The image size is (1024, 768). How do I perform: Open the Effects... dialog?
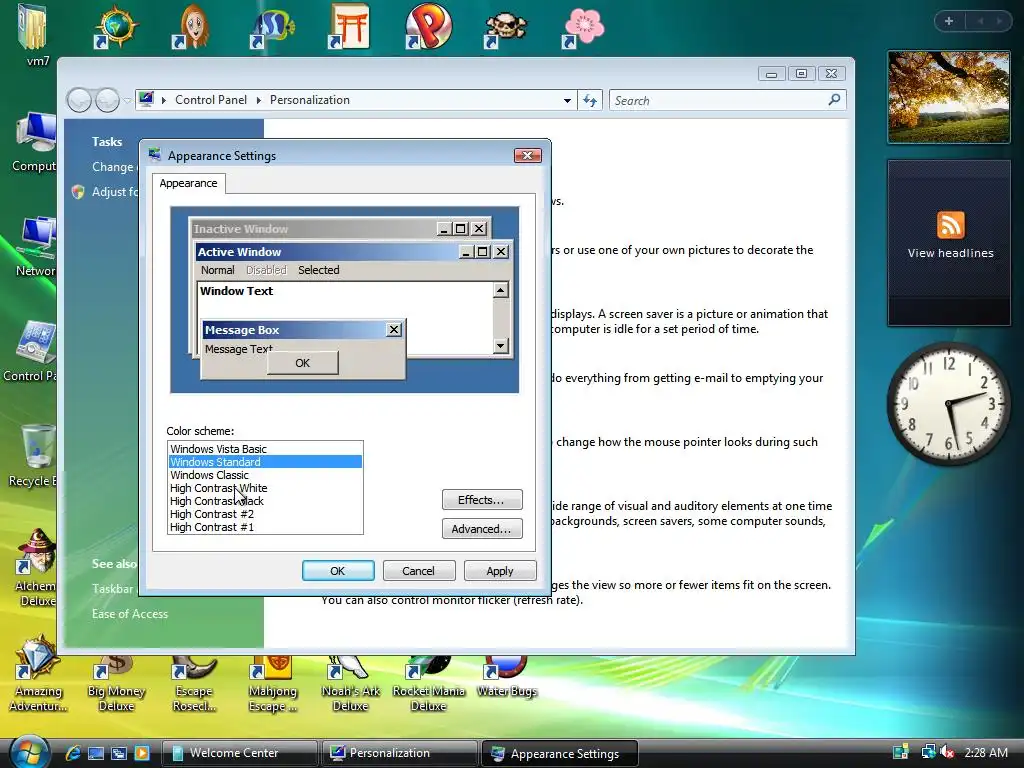click(482, 500)
